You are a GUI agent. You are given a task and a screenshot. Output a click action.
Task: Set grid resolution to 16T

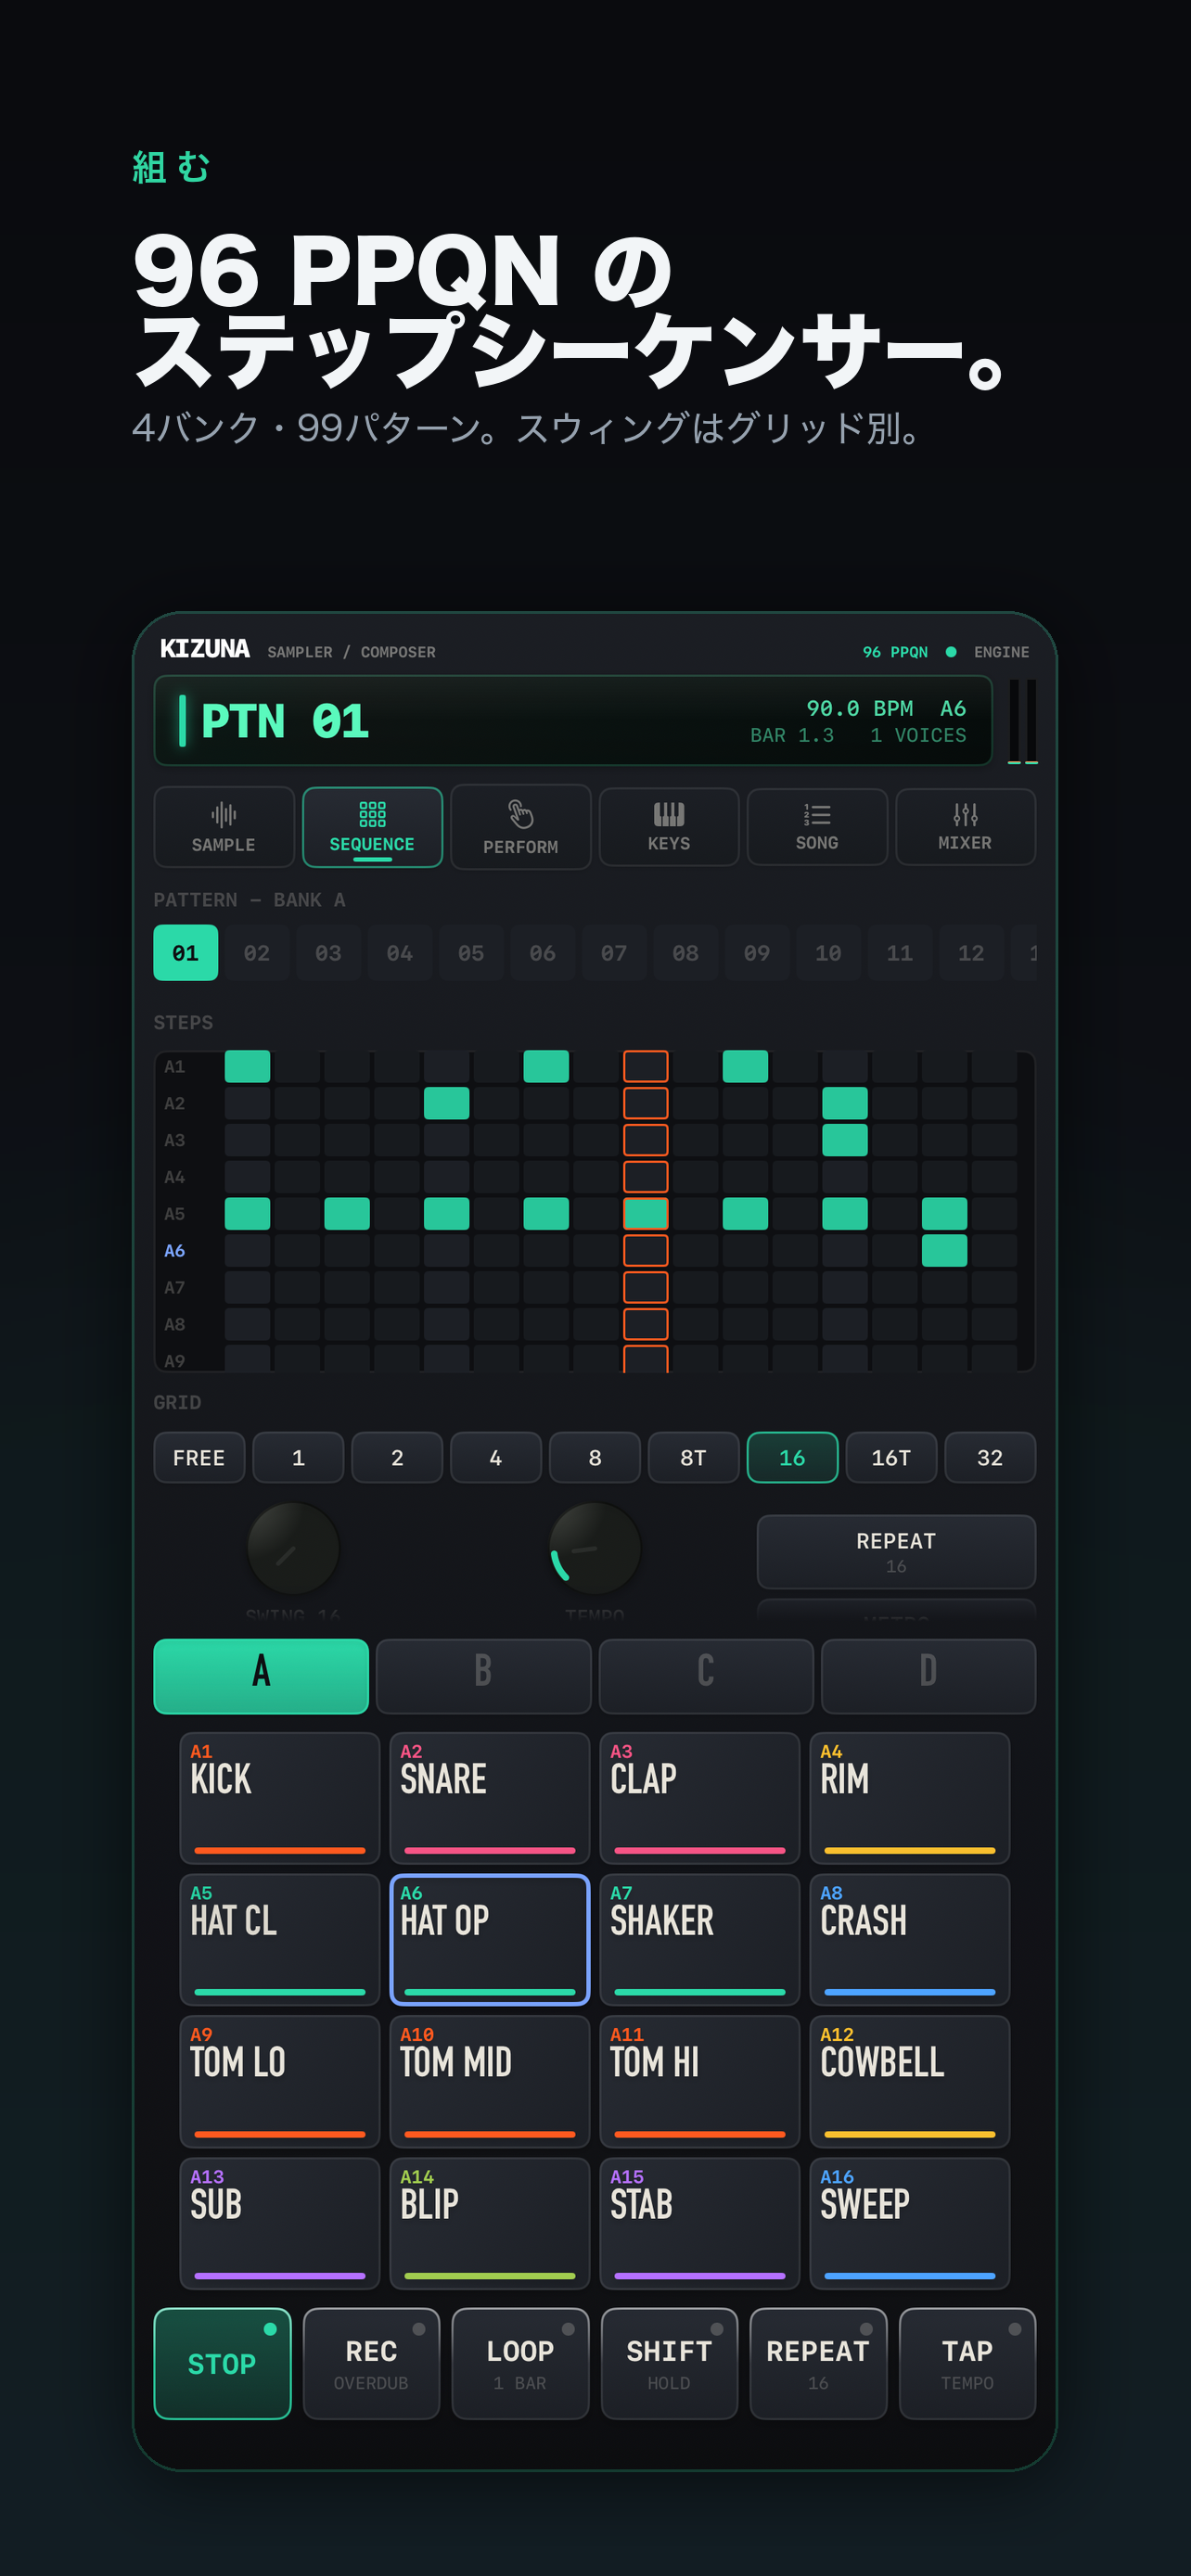pyautogui.click(x=891, y=1457)
